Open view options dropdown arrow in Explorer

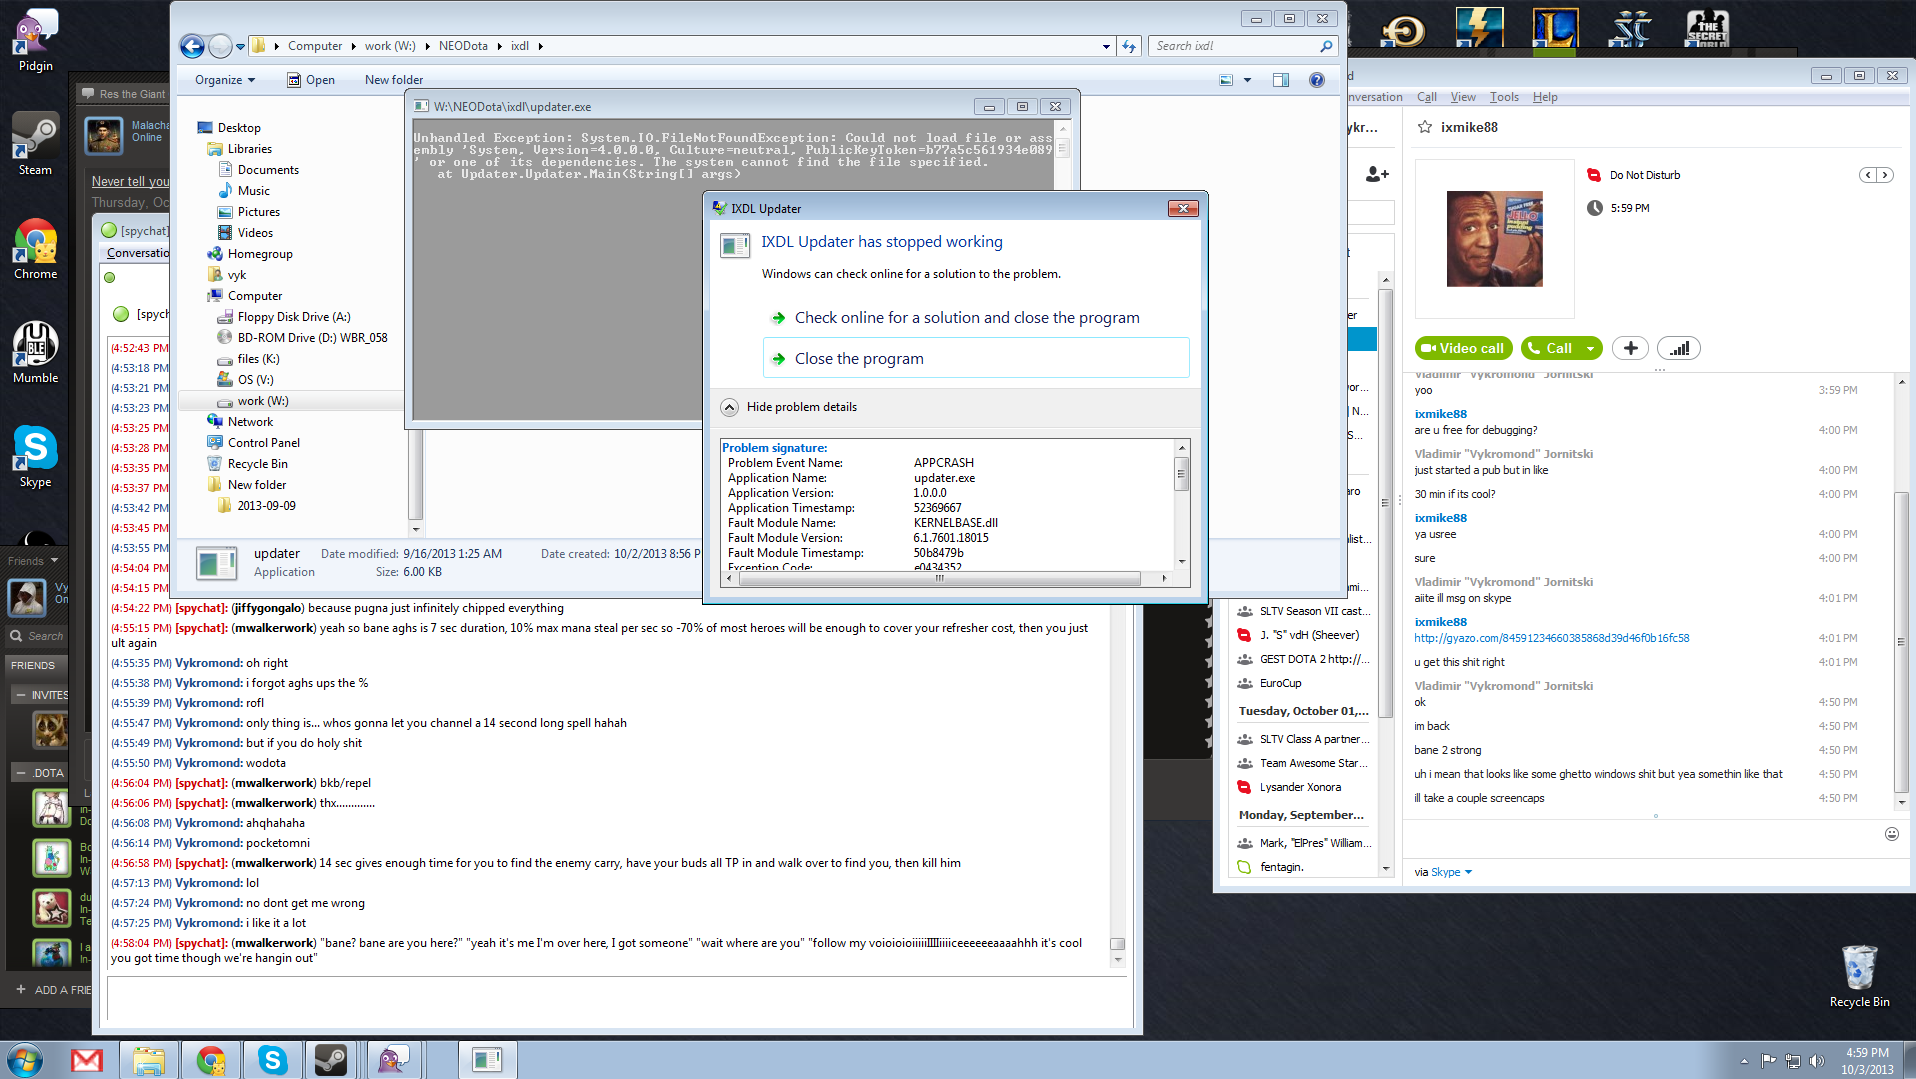point(1247,80)
